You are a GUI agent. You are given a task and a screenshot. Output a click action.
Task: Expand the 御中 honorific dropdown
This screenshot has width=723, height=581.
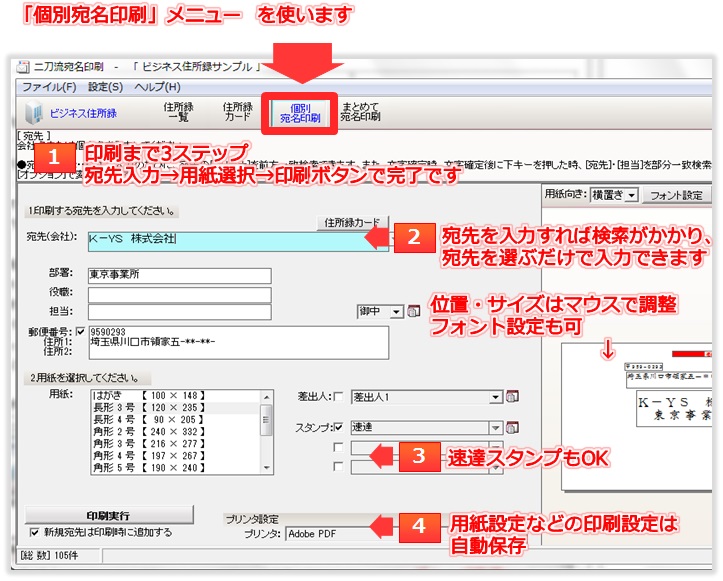pyautogui.click(x=397, y=312)
